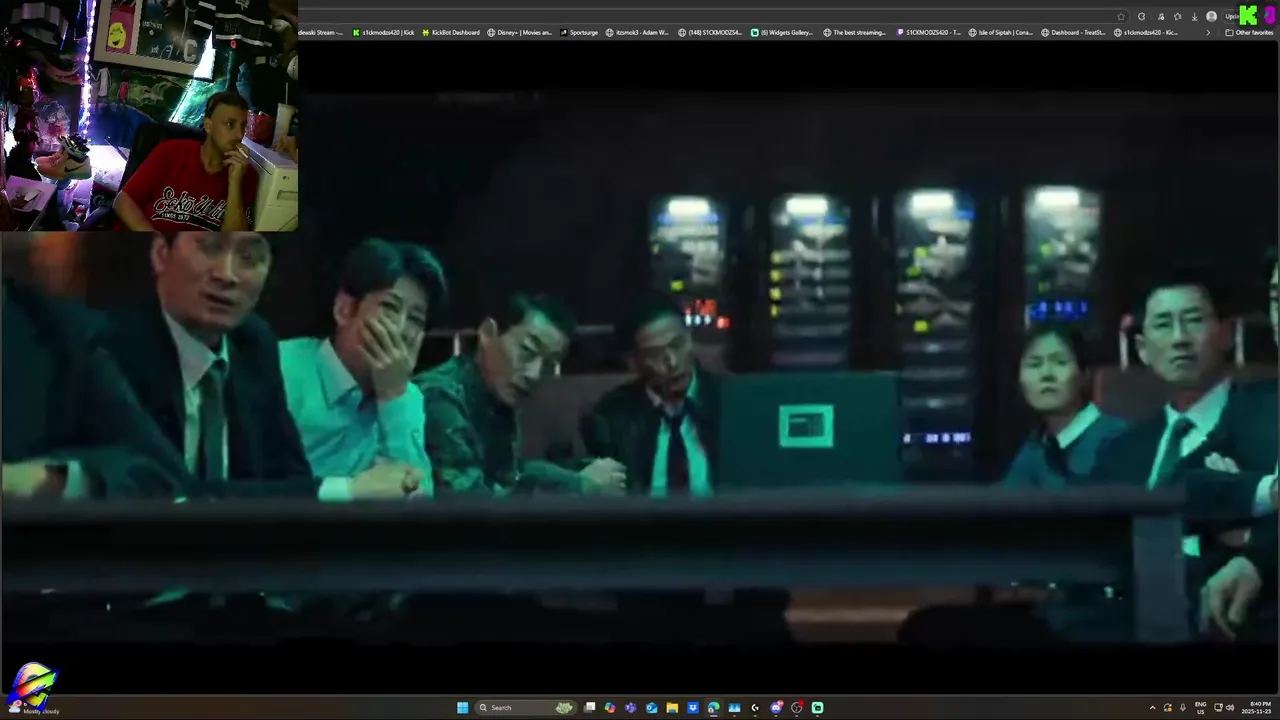This screenshot has width=1280, height=720.
Task: Open the Windows Start menu
Action: pyautogui.click(x=462, y=708)
